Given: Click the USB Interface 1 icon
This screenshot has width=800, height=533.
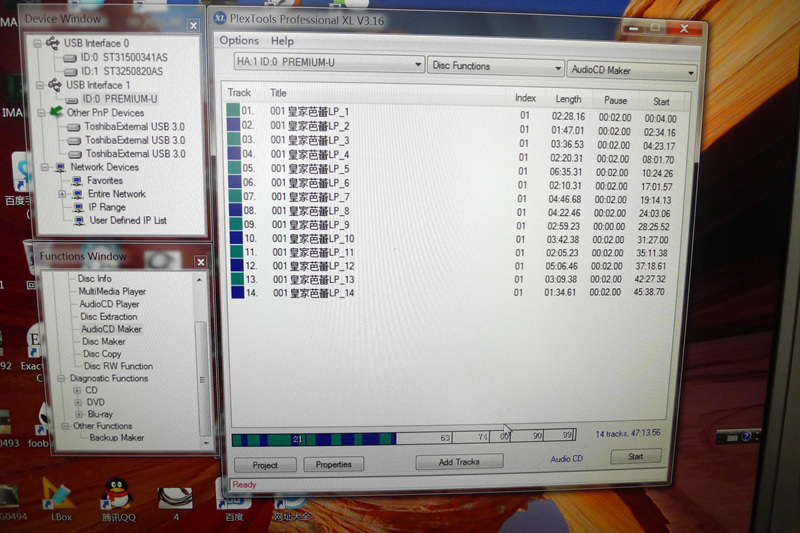Looking at the screenshot, I should click(55, 85).
